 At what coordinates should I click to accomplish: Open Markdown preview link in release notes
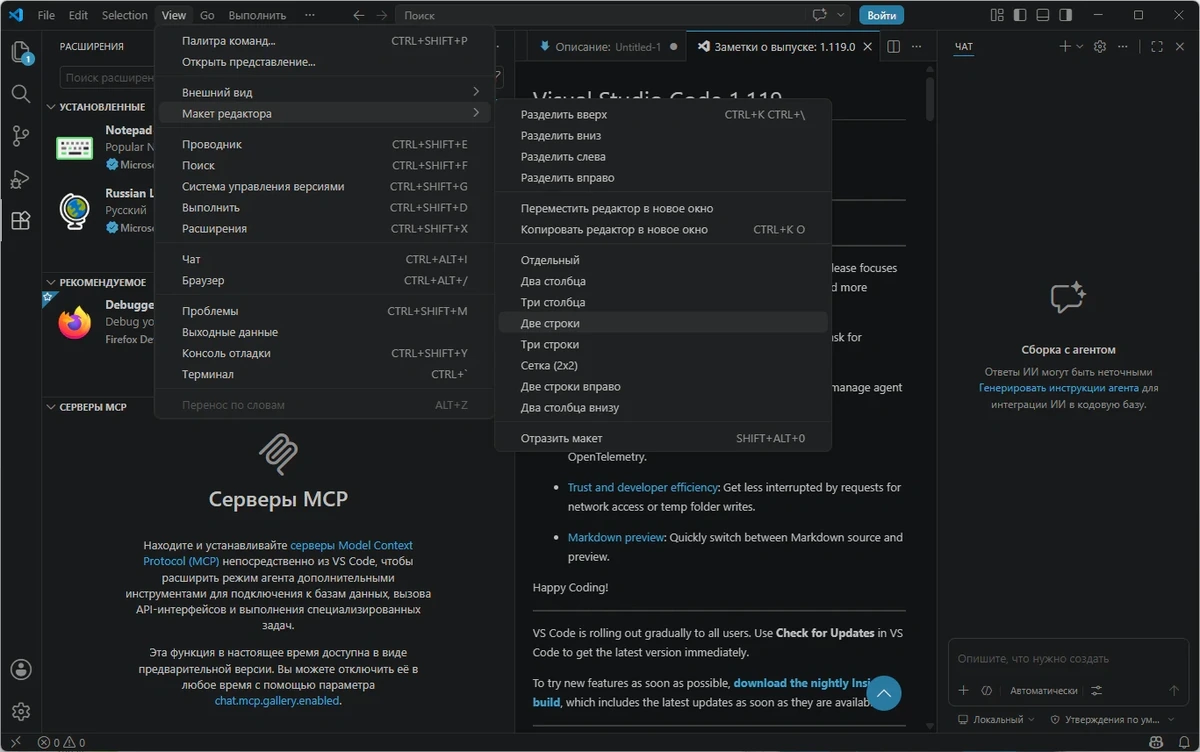tap(615, 537)
